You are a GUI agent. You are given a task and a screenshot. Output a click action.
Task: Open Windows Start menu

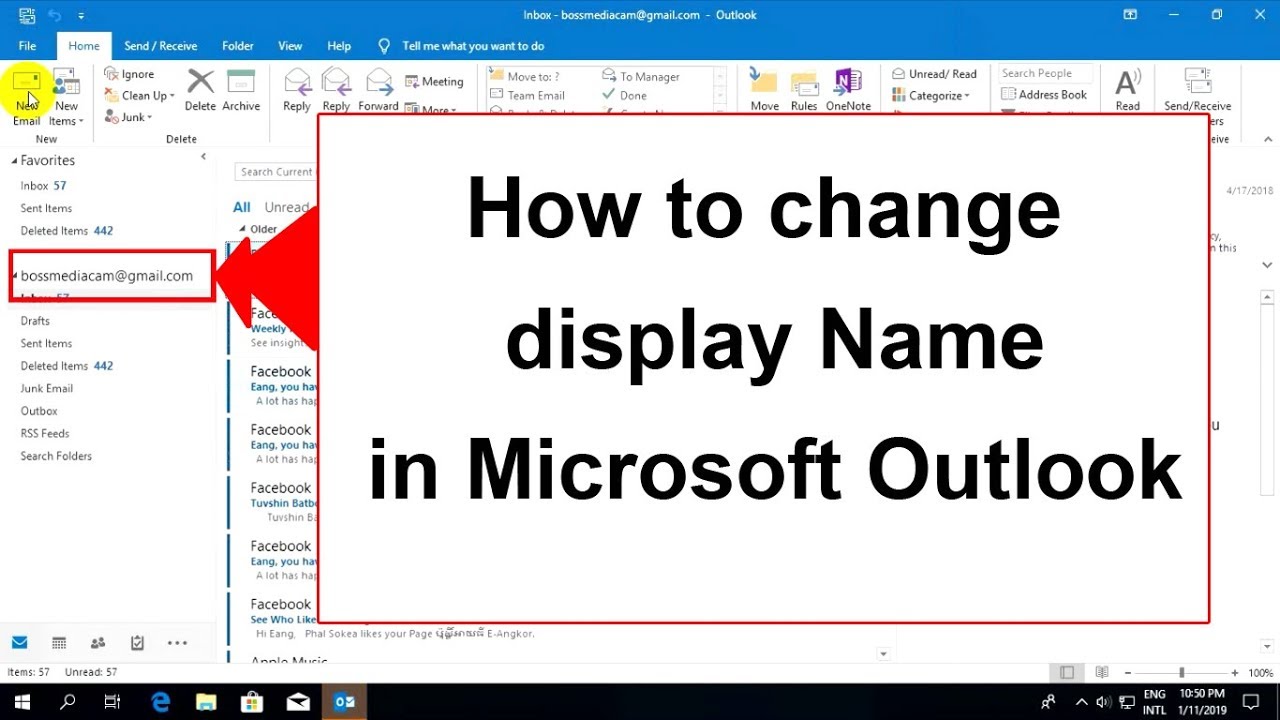click(x=22, y=701)
